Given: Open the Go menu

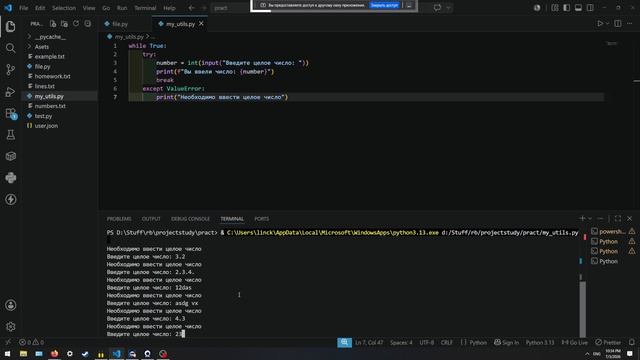Looking at the screenshot, I should tap(106, 8).
